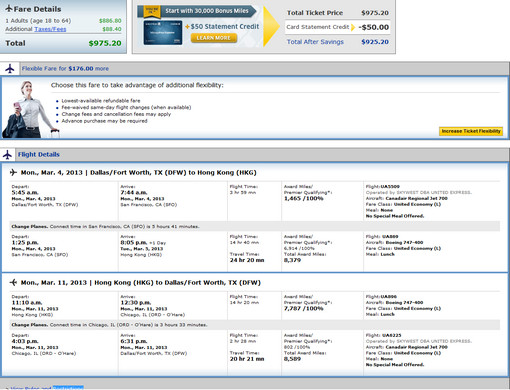Open Flexible Fare for $176.00 more link
Image resolution: width=510 pixels, height=390 pixels.
click(x=65, y=68)
